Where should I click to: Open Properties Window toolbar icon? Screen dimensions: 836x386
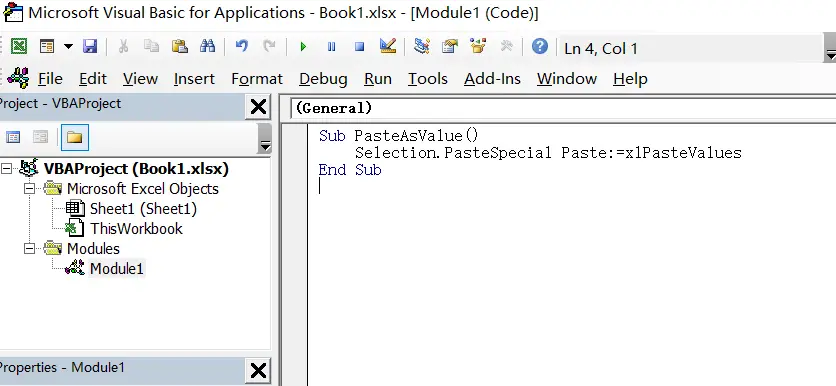pyautogui.click(x=450, y=47)
